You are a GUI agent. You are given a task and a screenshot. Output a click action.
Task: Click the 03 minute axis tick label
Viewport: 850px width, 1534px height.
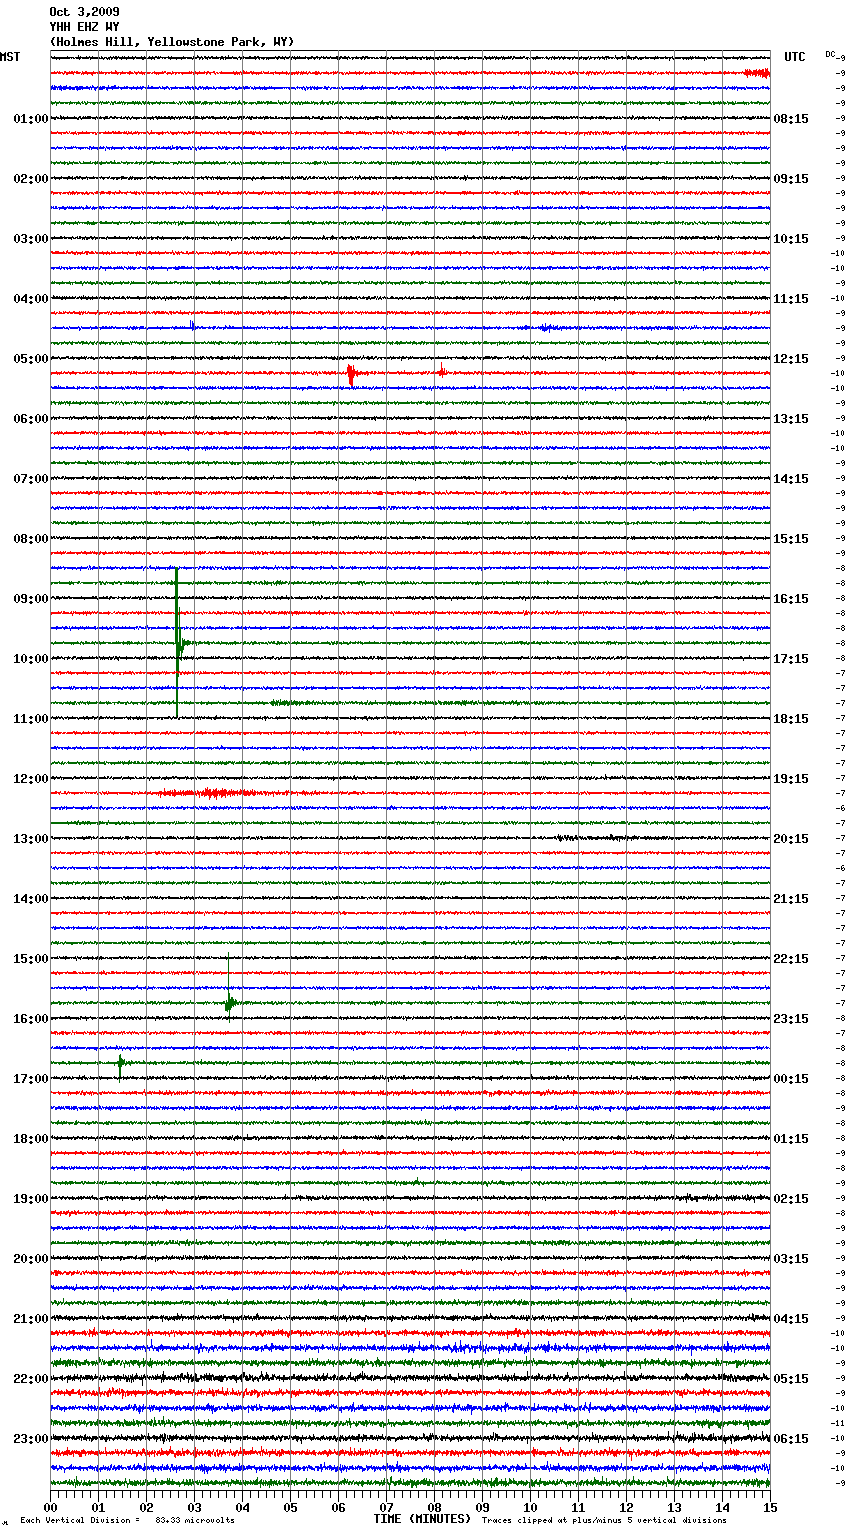(x=194, y=1507)
